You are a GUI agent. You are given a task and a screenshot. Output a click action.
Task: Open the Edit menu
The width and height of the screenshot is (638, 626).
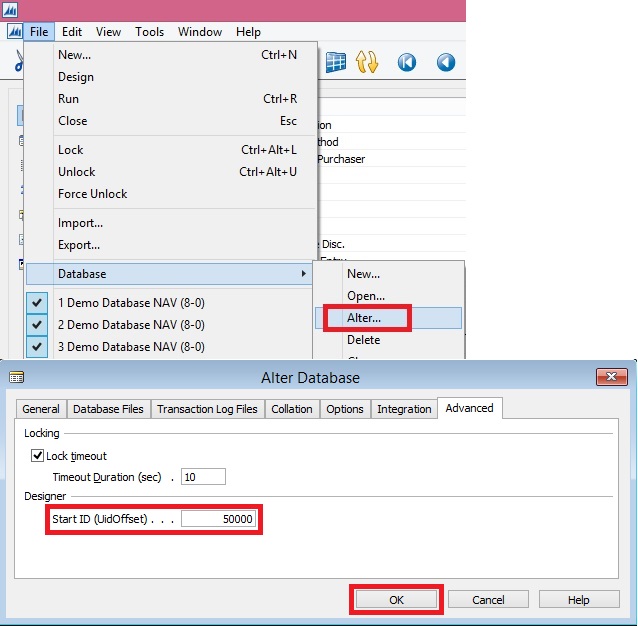72,32
